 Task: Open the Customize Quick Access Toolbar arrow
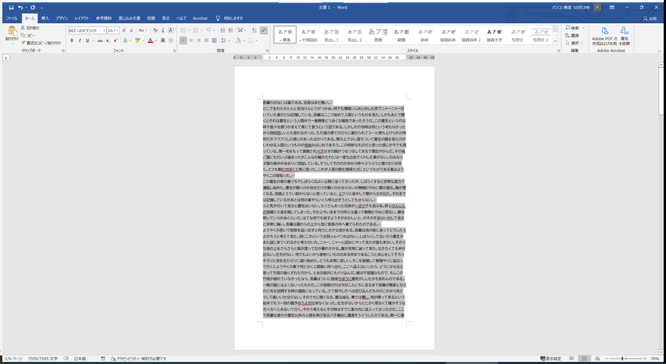(42, 8)
